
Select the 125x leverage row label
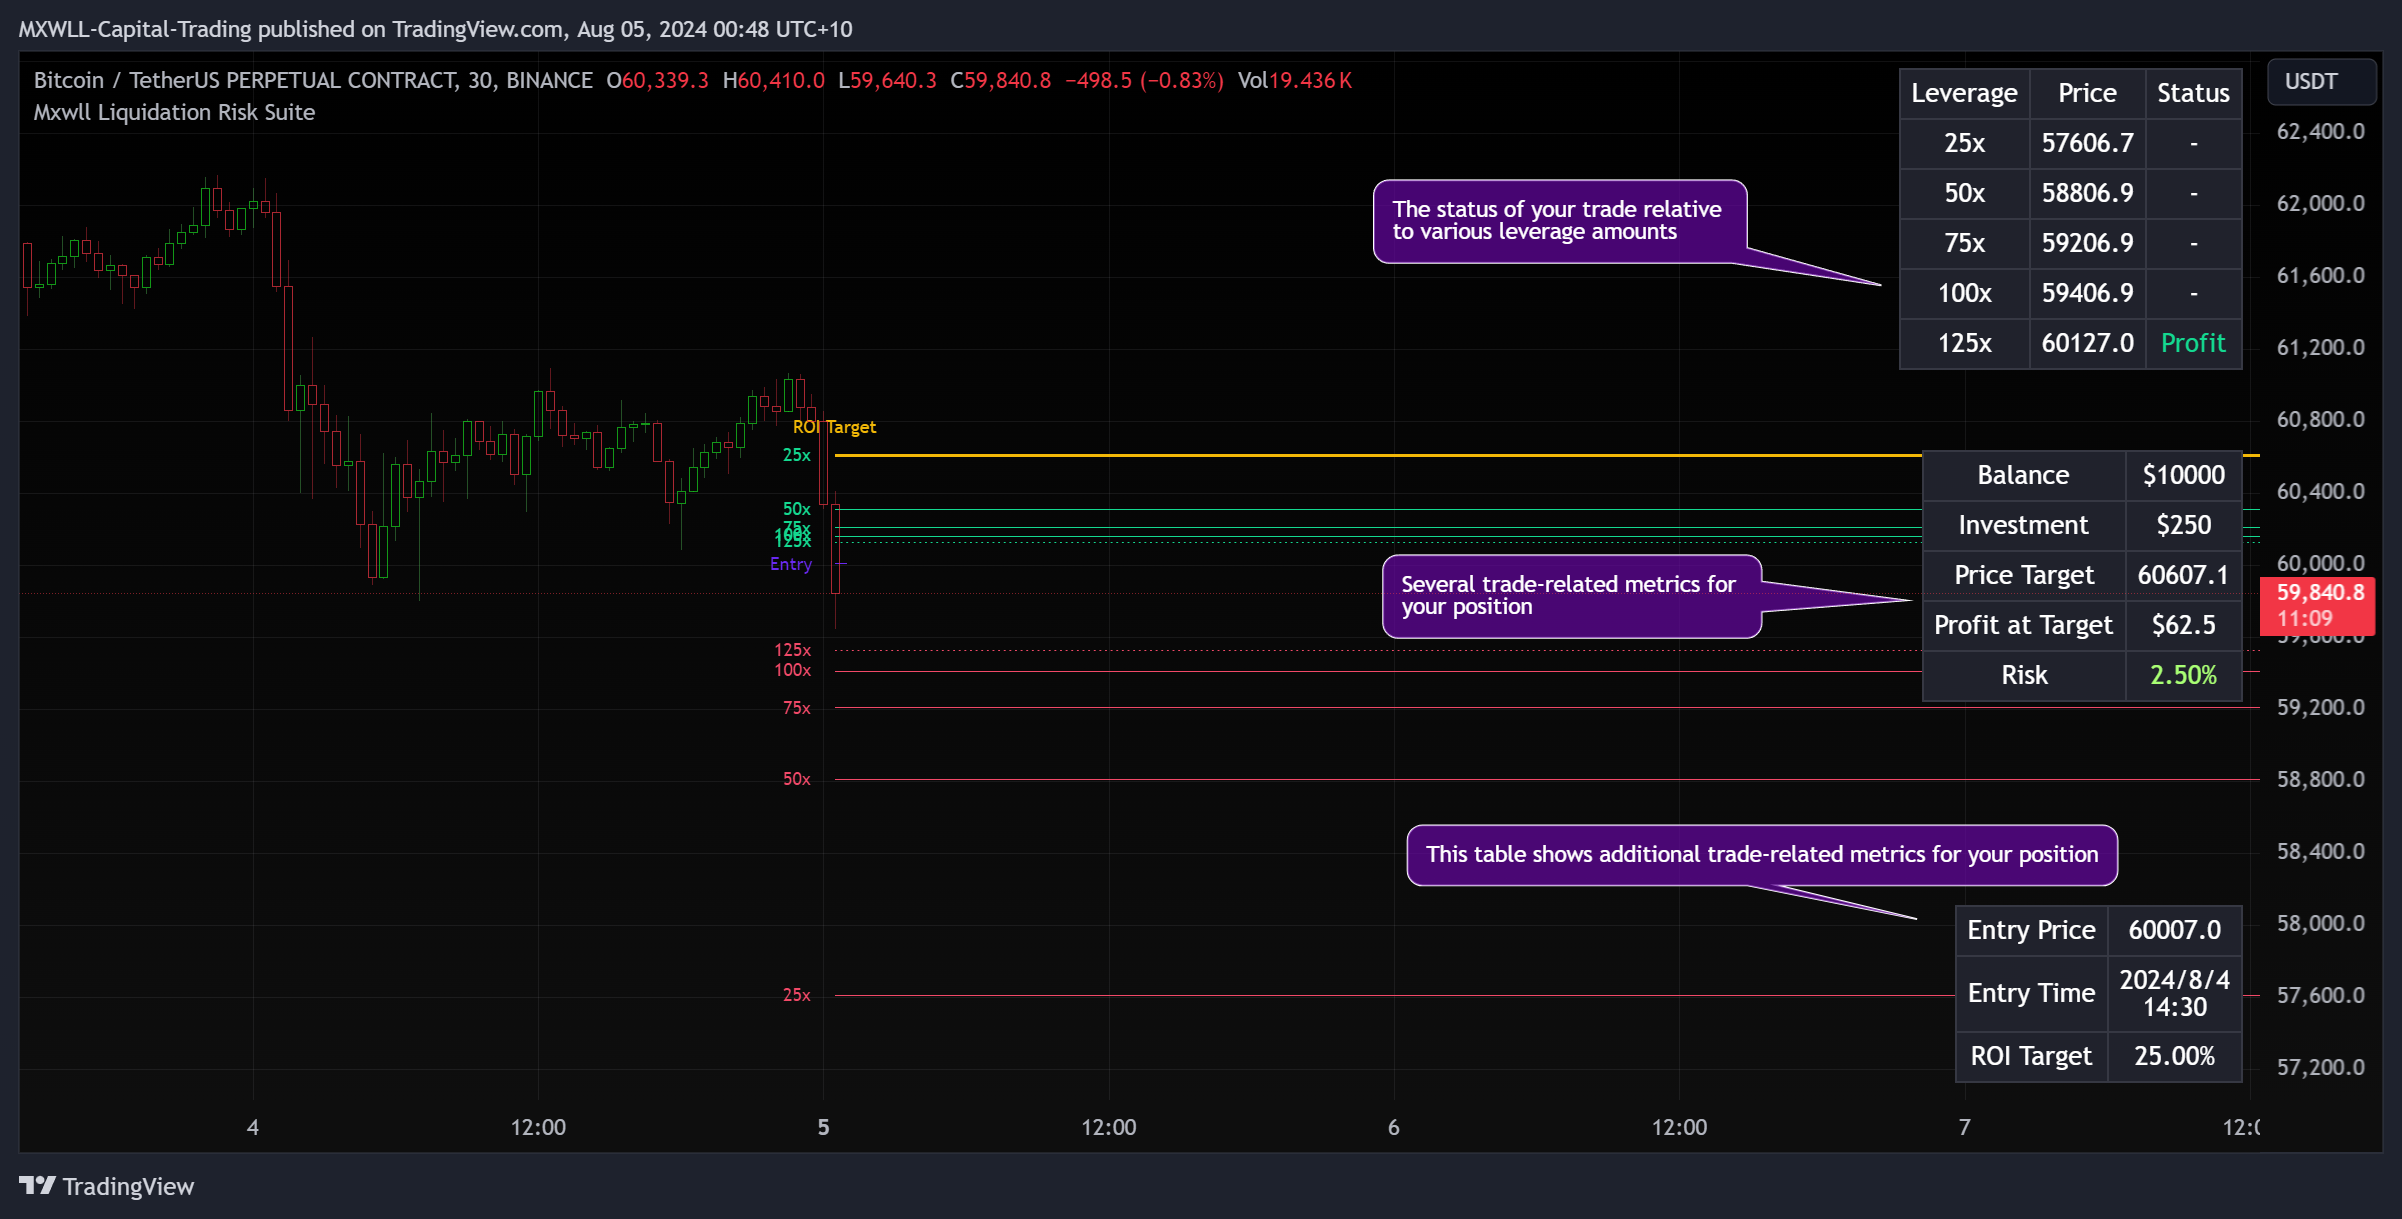coord(1964,343)
